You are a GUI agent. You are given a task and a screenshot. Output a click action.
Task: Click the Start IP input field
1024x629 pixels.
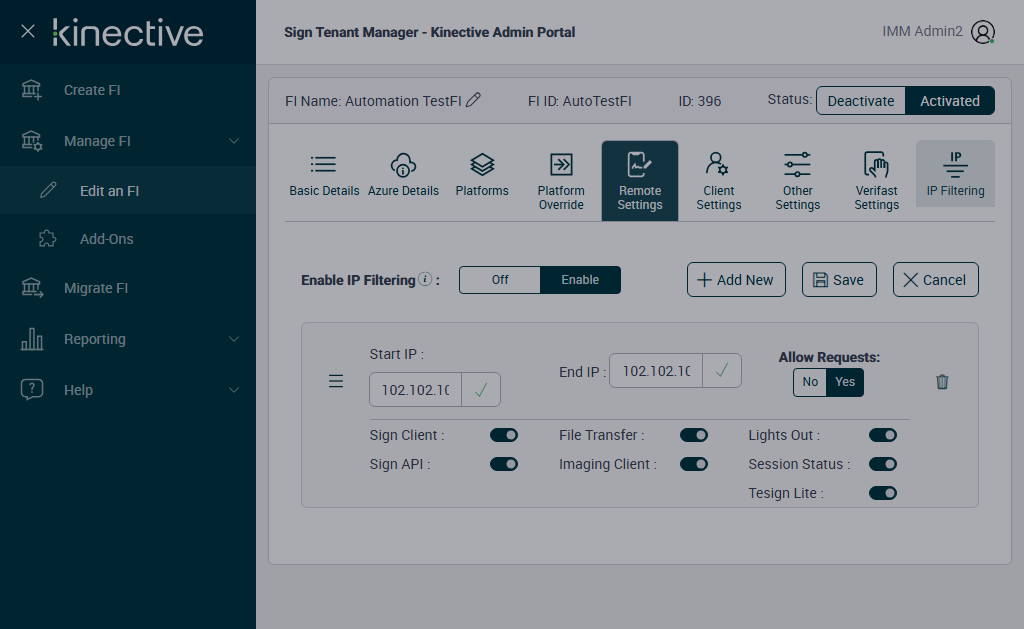[x=415, y=390]
